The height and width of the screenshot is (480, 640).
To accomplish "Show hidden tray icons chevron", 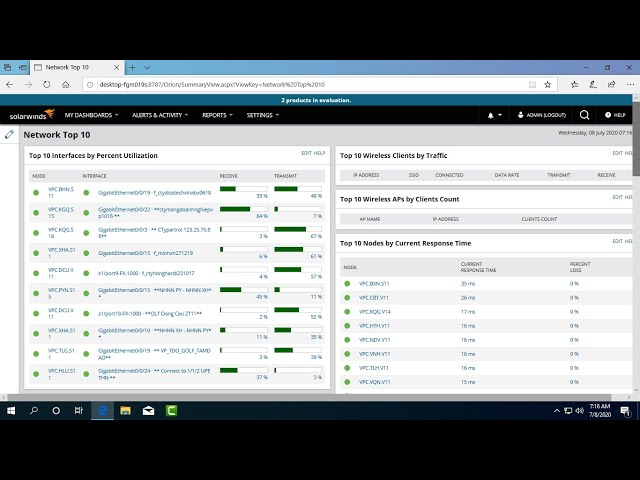I will tap(556, 411).
